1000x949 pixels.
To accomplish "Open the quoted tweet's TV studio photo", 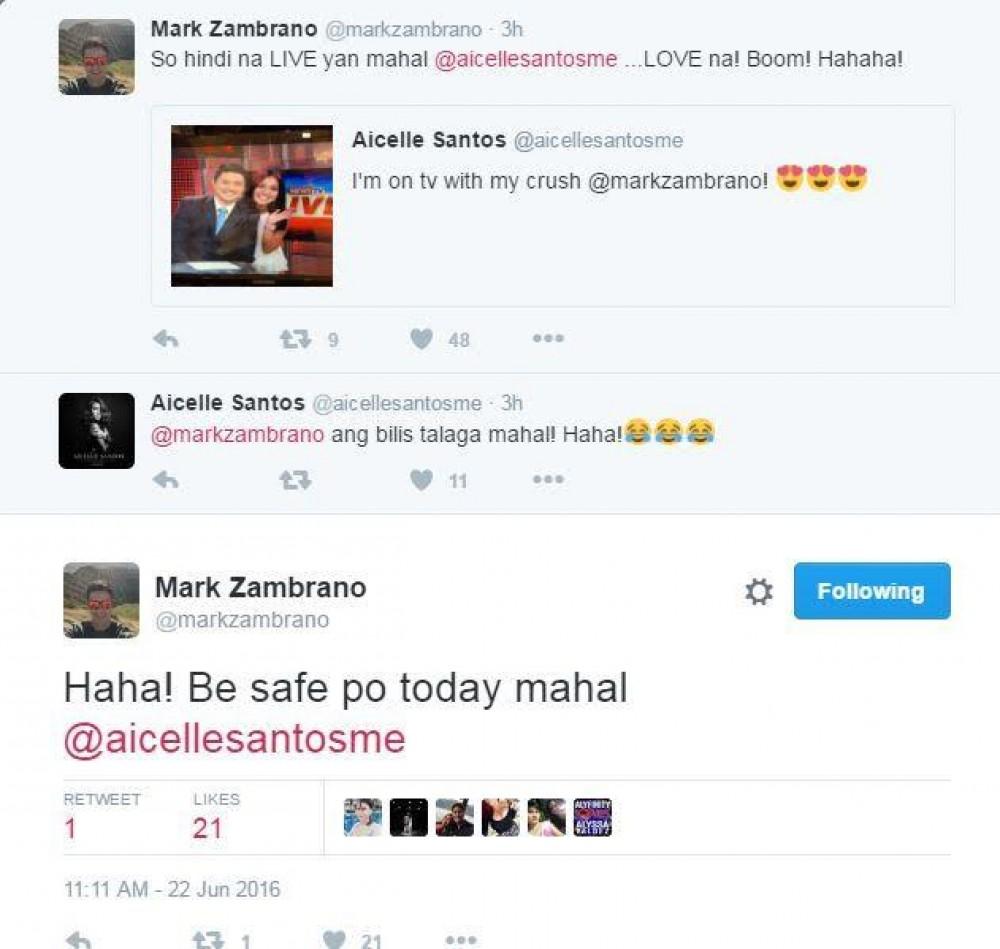I will pos(252,206).
